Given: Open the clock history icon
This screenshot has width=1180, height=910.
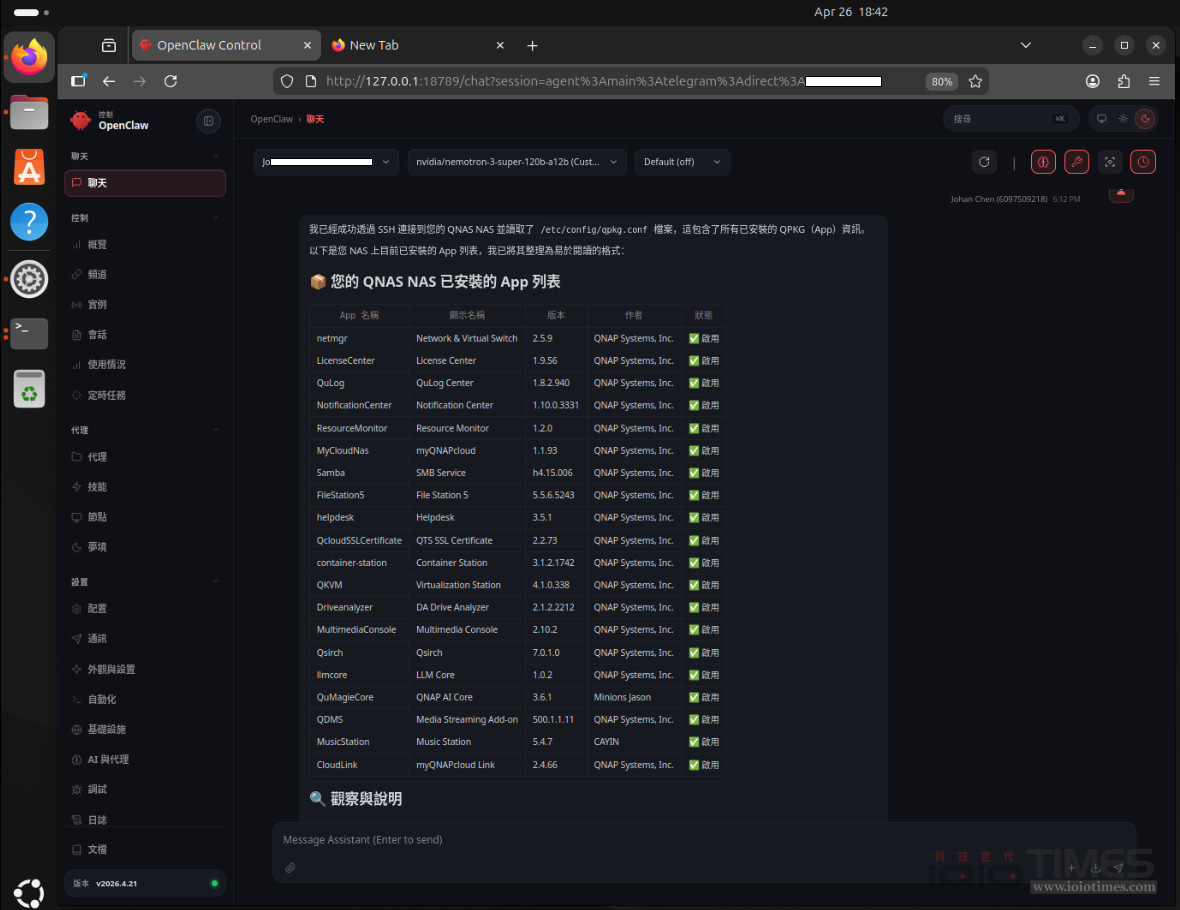Looking at the screenshot, I should pyautogui.click(x=1143, y=161).
